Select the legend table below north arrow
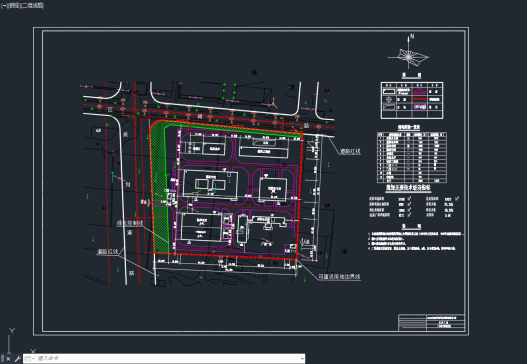 click(x=412, y=100)
